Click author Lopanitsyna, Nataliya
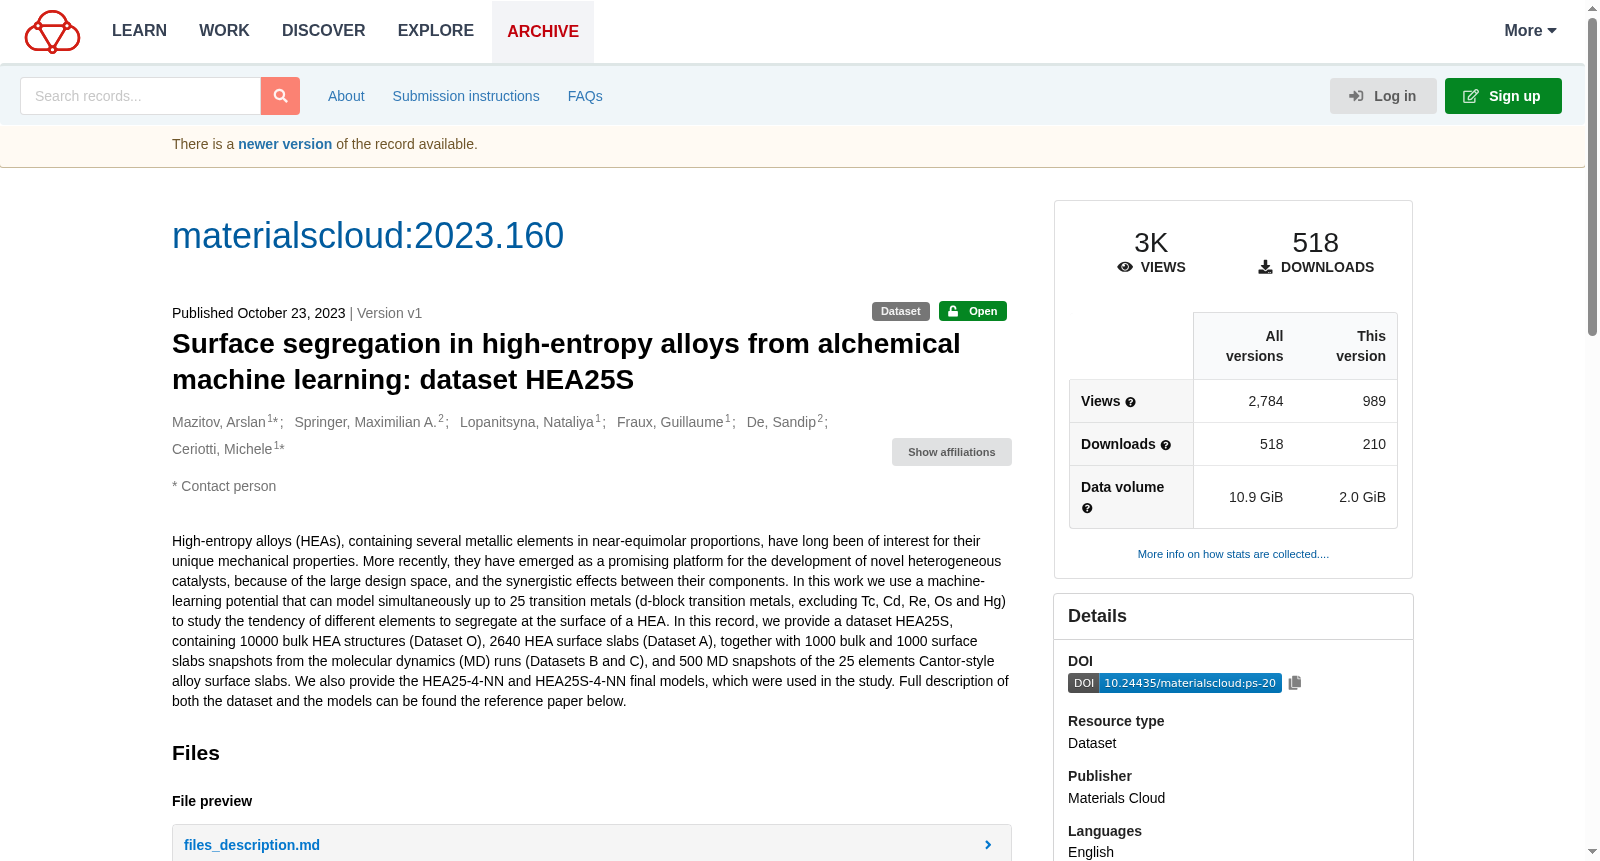Image resolution: width=1600 pixels, height=861 pixels. (527, 422)
